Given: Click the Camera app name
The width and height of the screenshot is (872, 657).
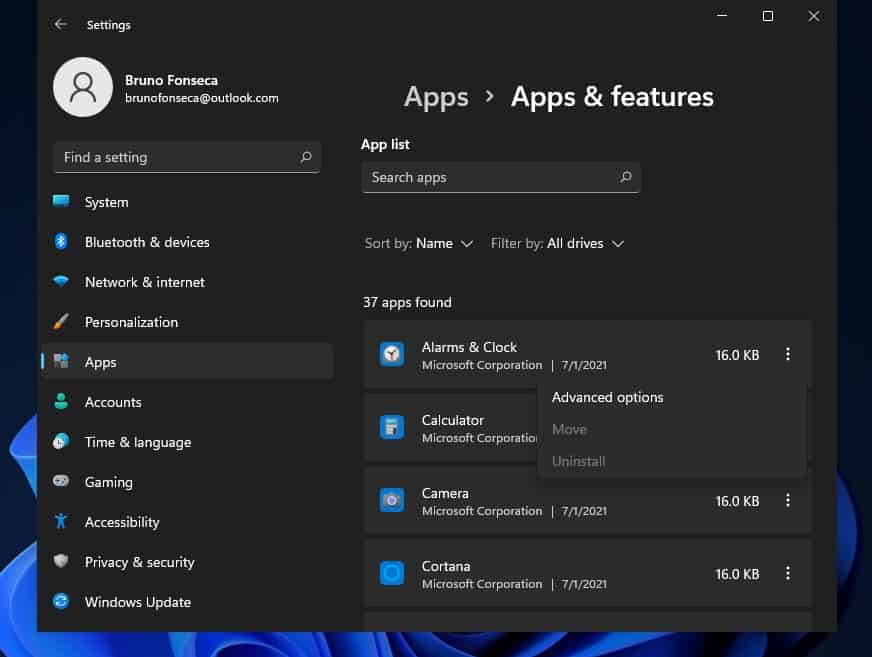Looking at the screenshot, I should tap(445, 493).
